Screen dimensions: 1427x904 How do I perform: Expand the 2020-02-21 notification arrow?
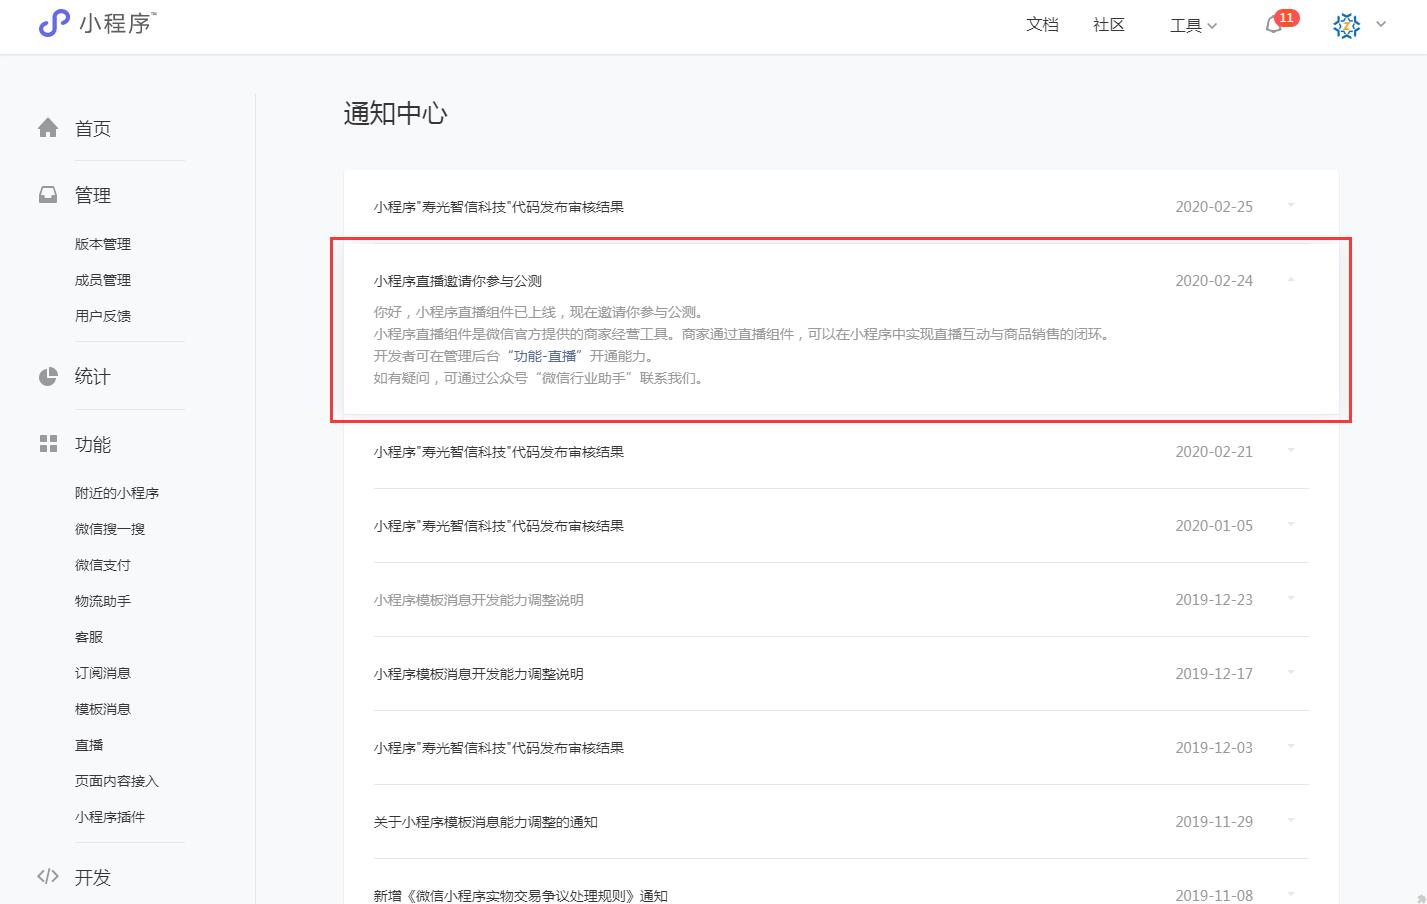coord(1291,450)
